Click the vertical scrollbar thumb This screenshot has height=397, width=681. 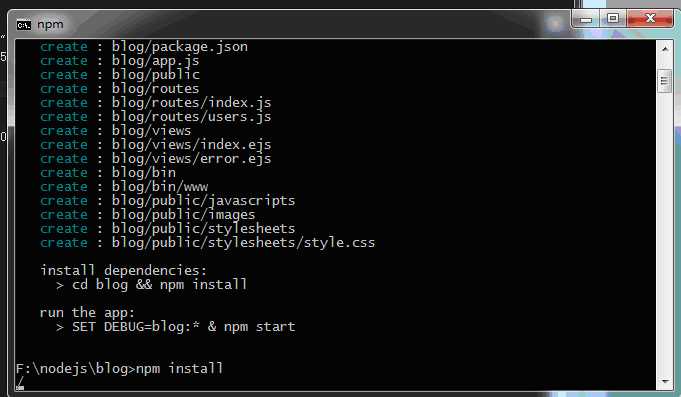click(664, 81)
